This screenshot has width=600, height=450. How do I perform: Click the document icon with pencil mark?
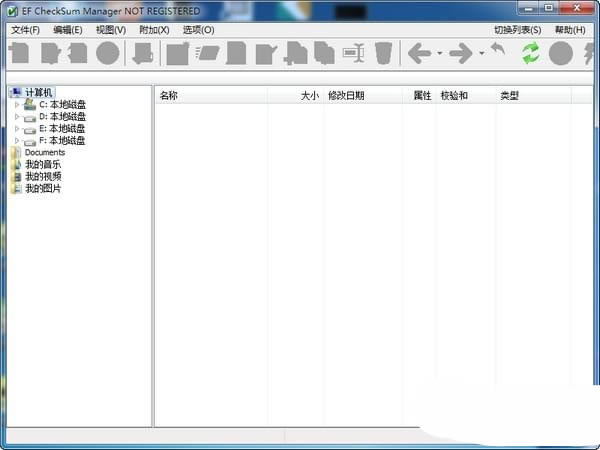pyautogui.click(x=266, y=54)
